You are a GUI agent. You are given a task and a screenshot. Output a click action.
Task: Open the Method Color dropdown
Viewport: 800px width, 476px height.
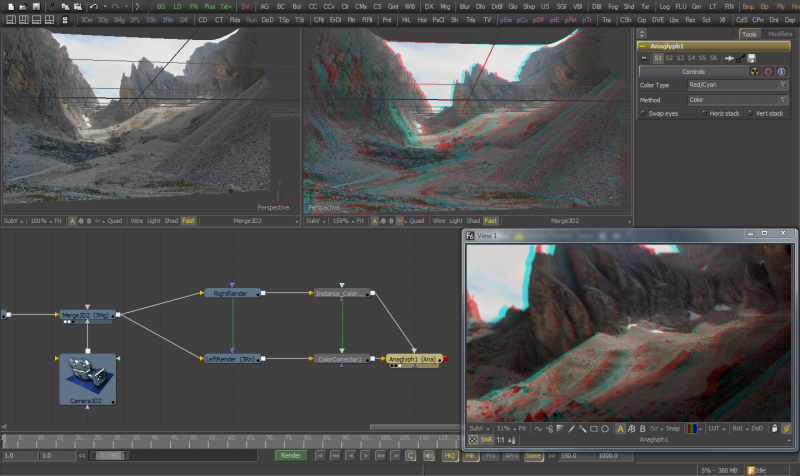coord(737,99)
